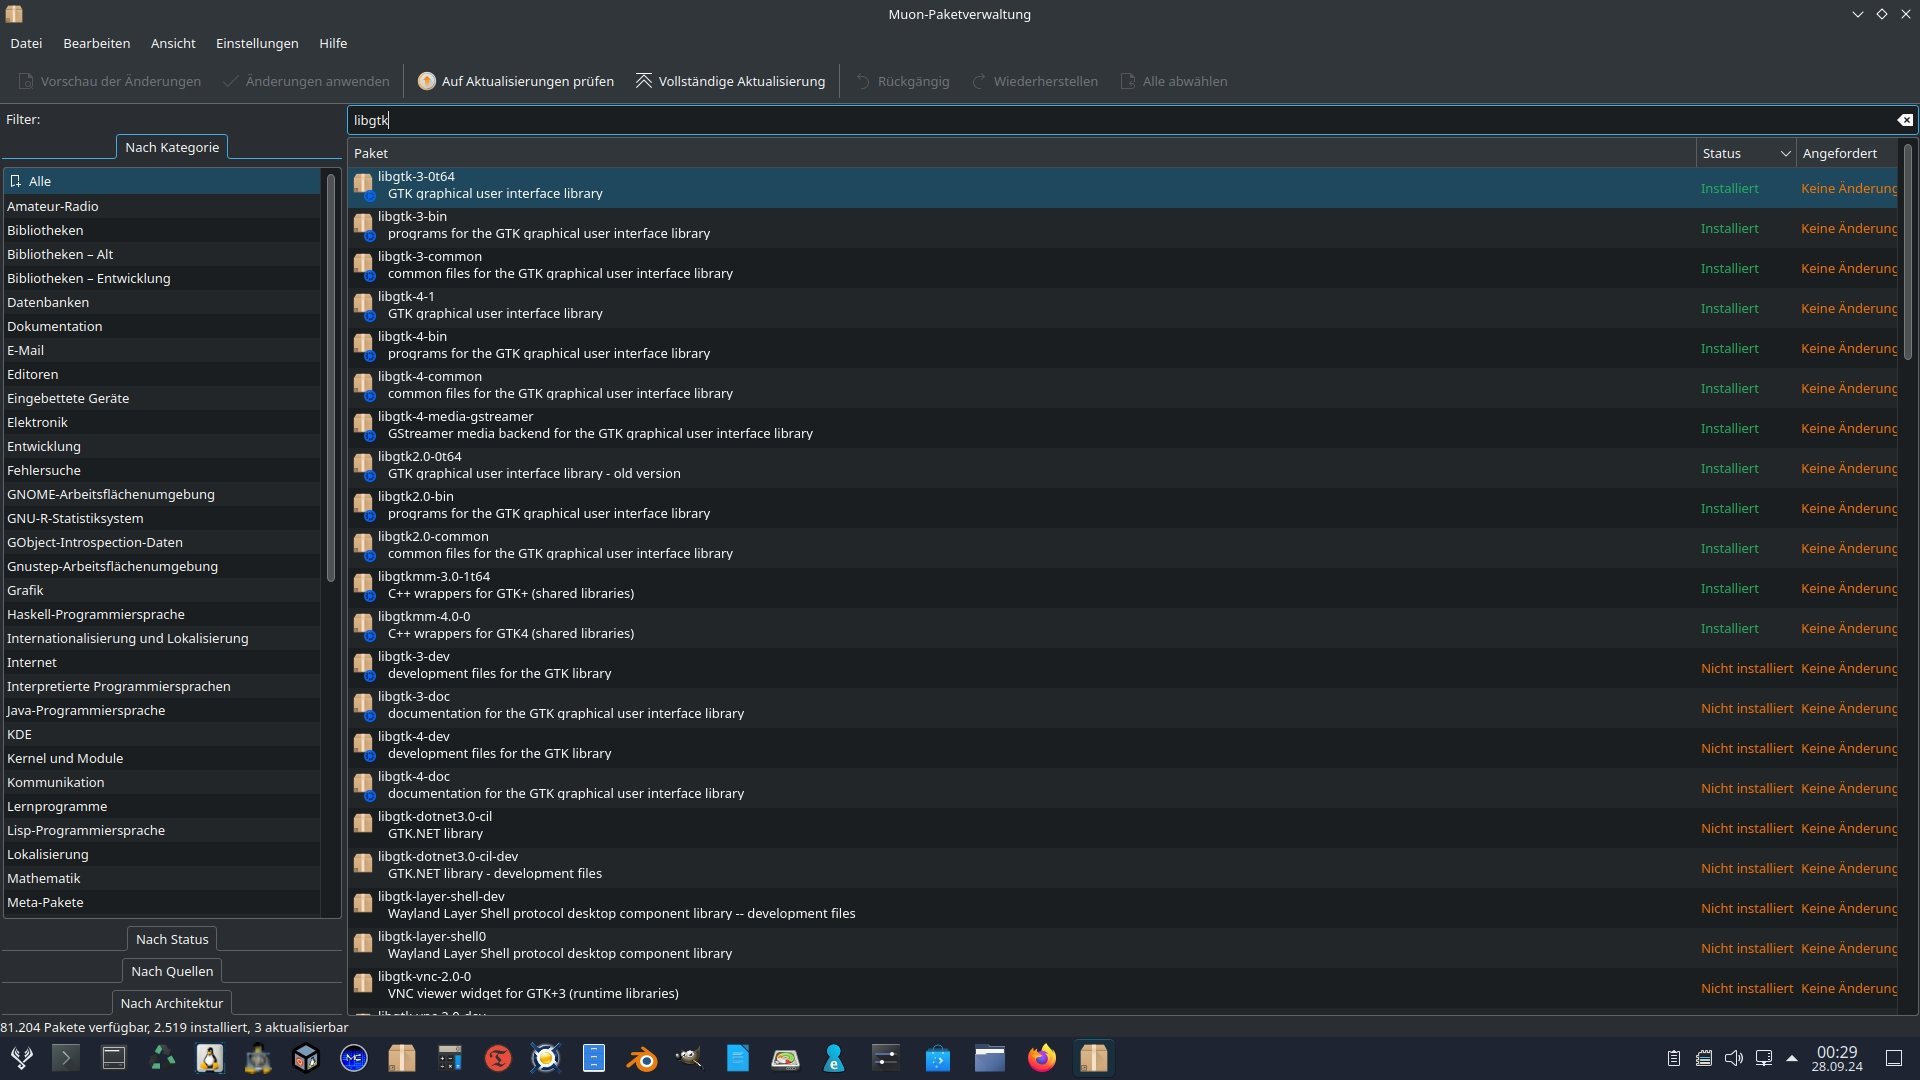Open the Einstellungen menu
Viewport: 1920px width, 1080px height.
(x=257, y=43)
